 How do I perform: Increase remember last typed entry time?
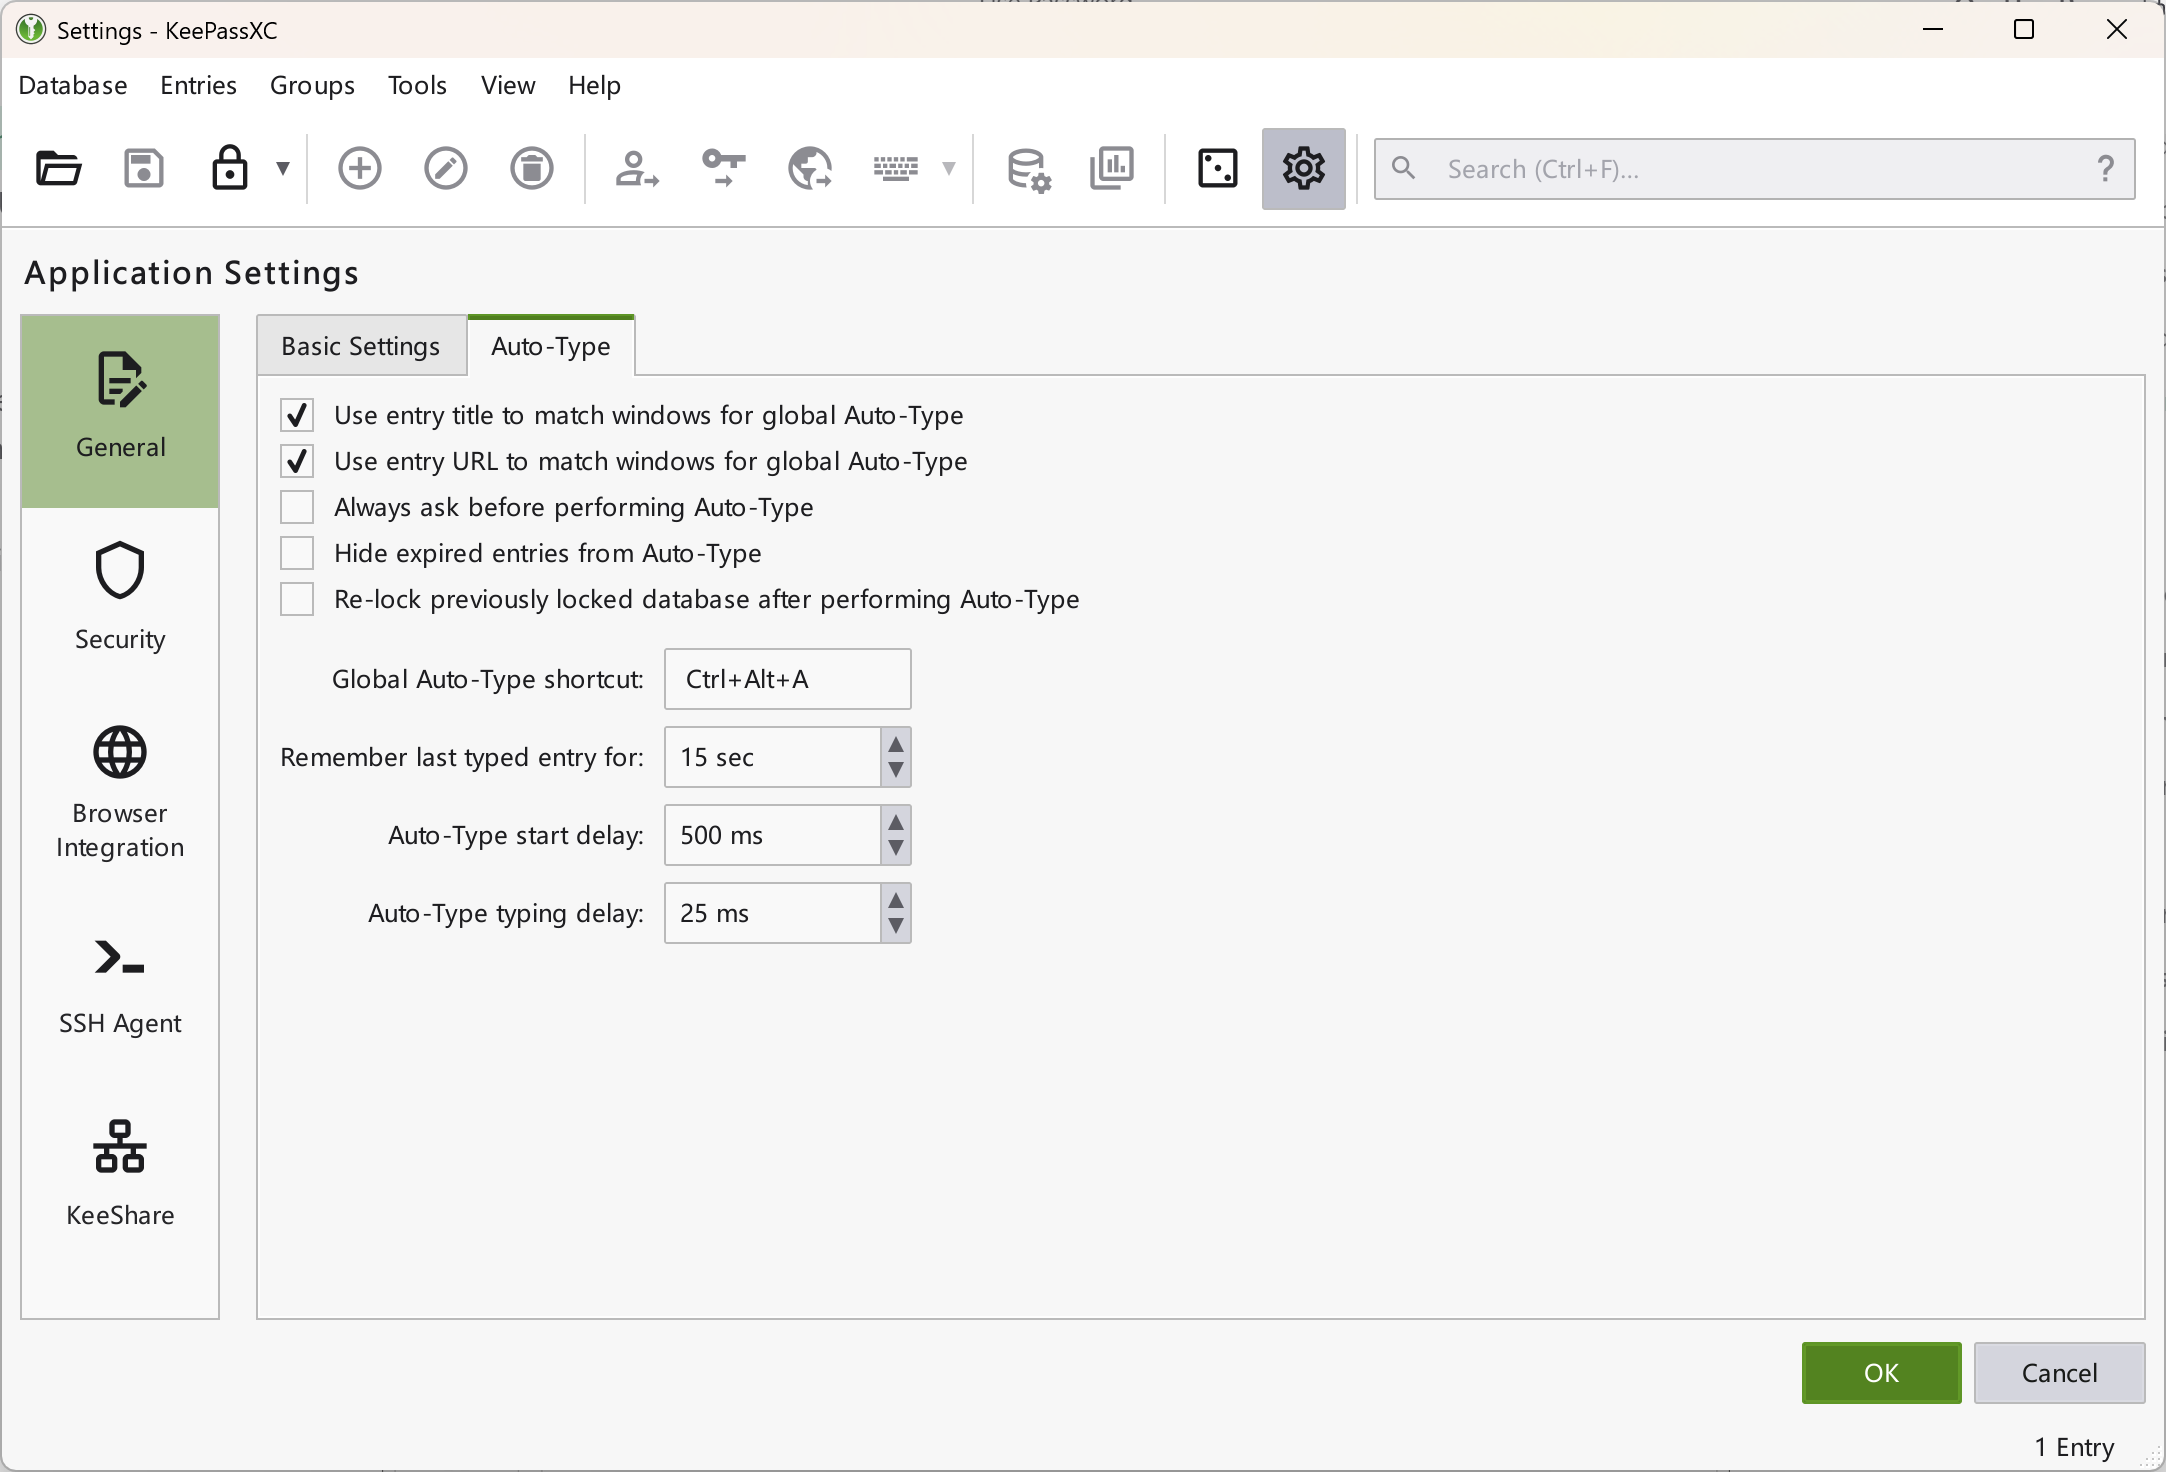(896, 744)
